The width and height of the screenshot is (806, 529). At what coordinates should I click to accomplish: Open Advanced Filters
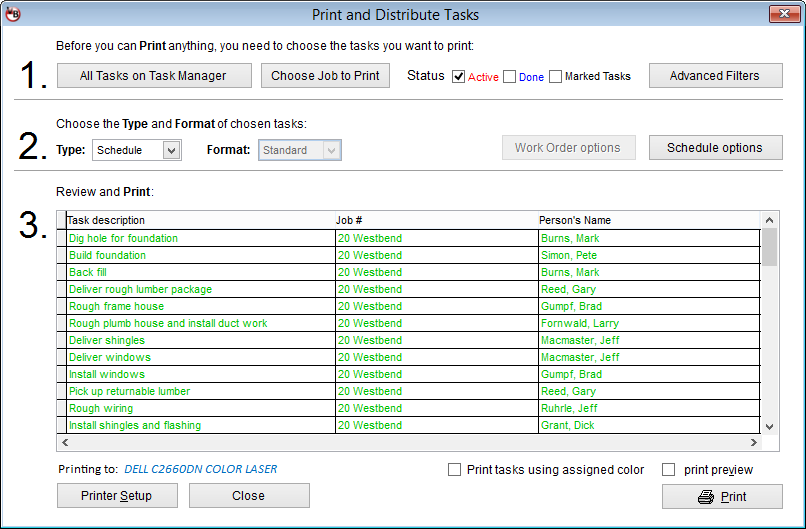pyautogui.click(x=714, y=76)
